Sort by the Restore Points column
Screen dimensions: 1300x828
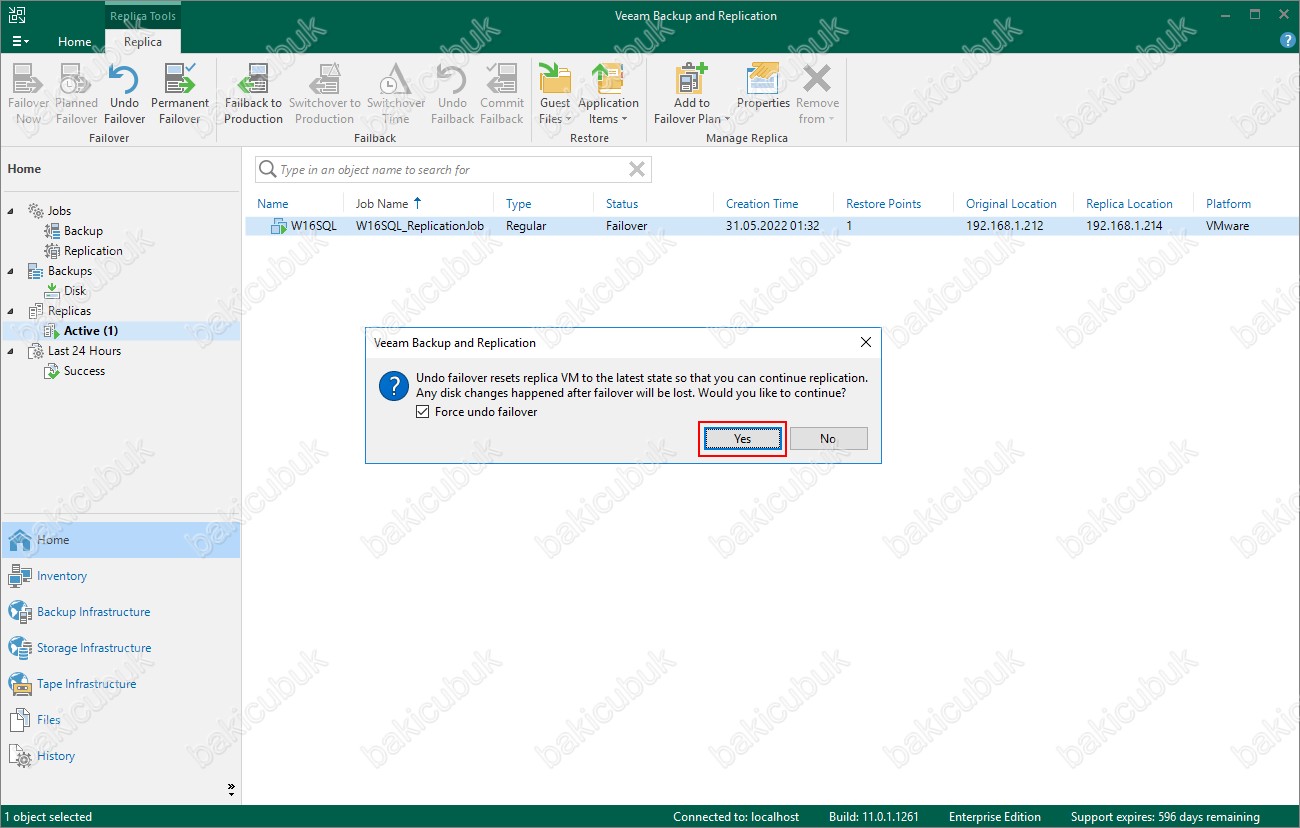[x=884, y=204]
